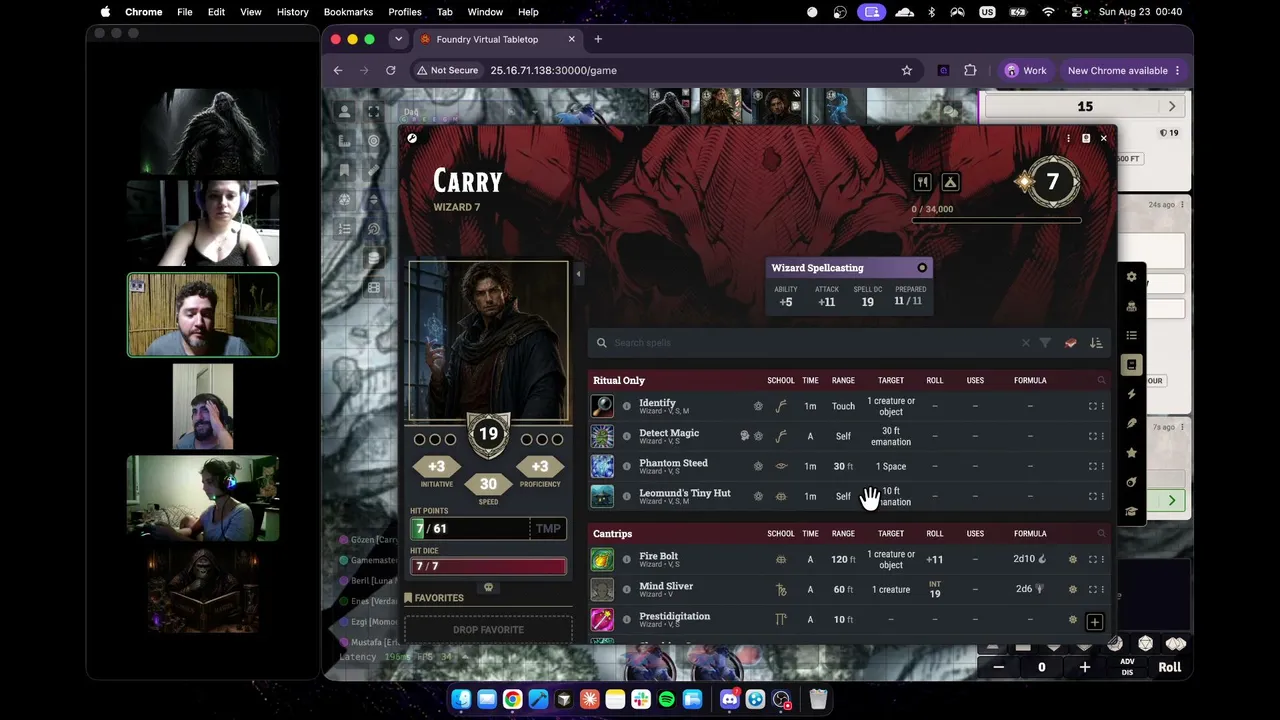
Task: Open Identify row context menu dots
Action: 1103,406
